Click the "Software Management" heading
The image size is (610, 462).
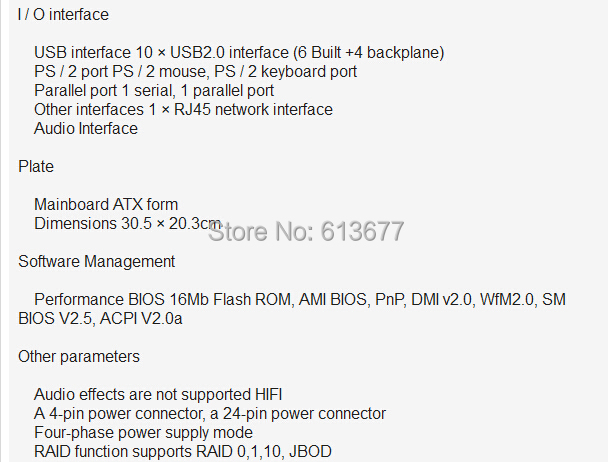pos(97,262)
